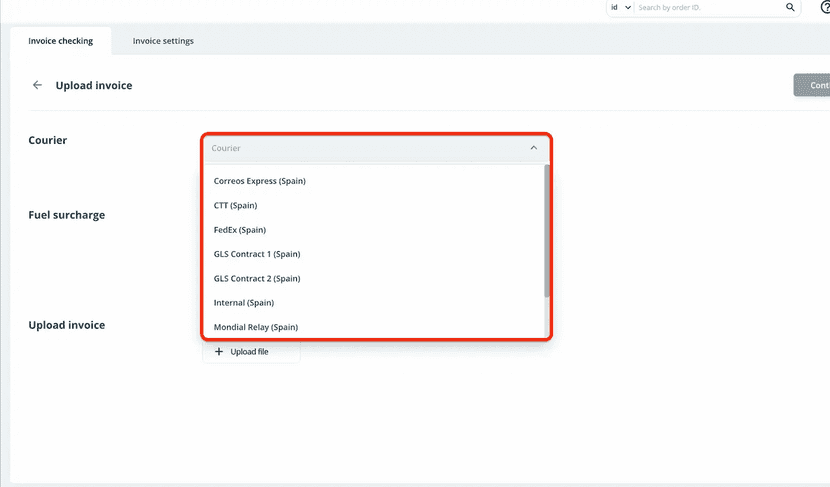The image size is (830, 487).
Task: Open help via the question mark icon
Action: click(824, 8)
